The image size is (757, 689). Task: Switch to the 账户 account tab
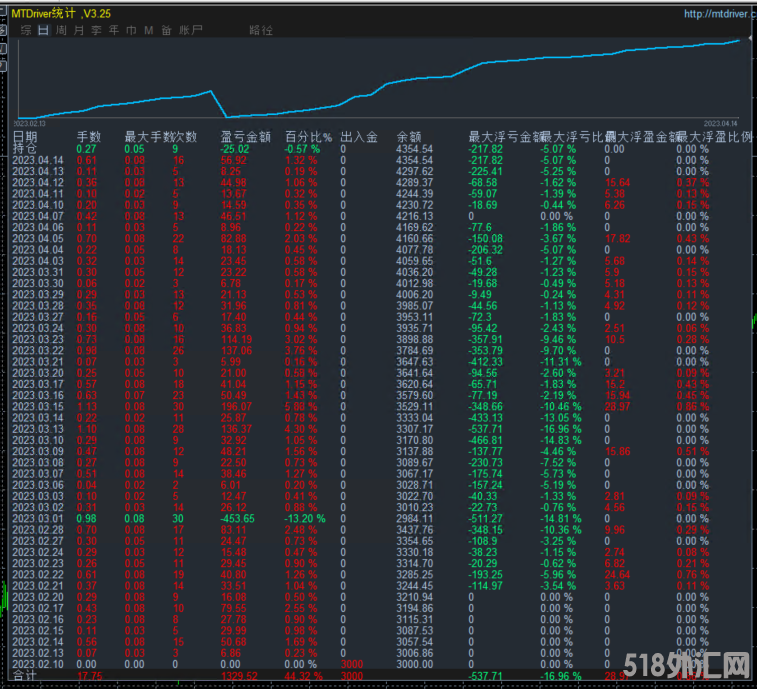(x=190, y=30)
